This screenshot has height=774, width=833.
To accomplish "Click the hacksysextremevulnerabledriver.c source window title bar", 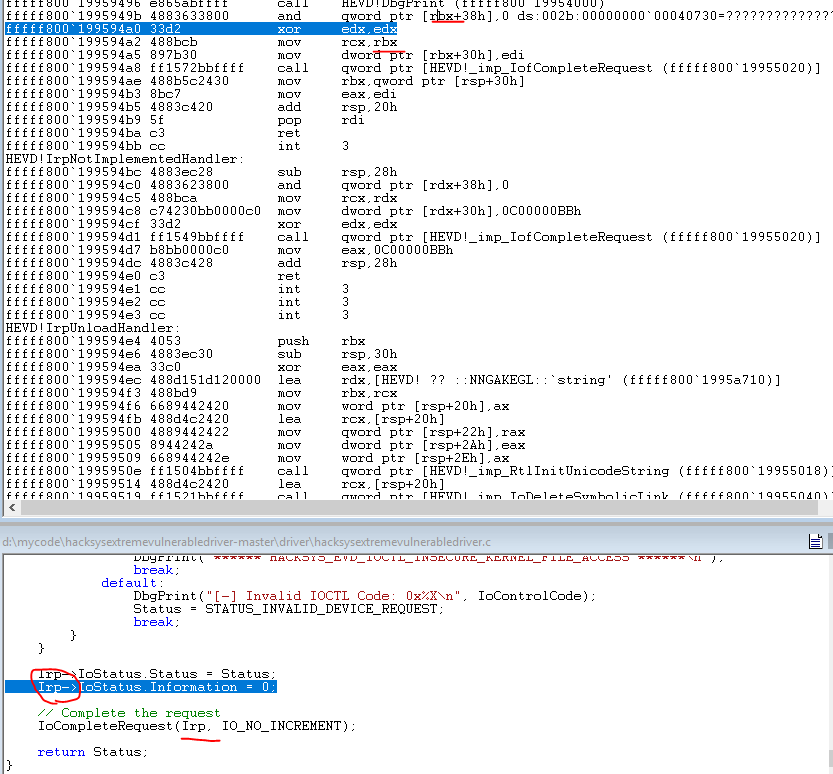I will click(400, 541).
